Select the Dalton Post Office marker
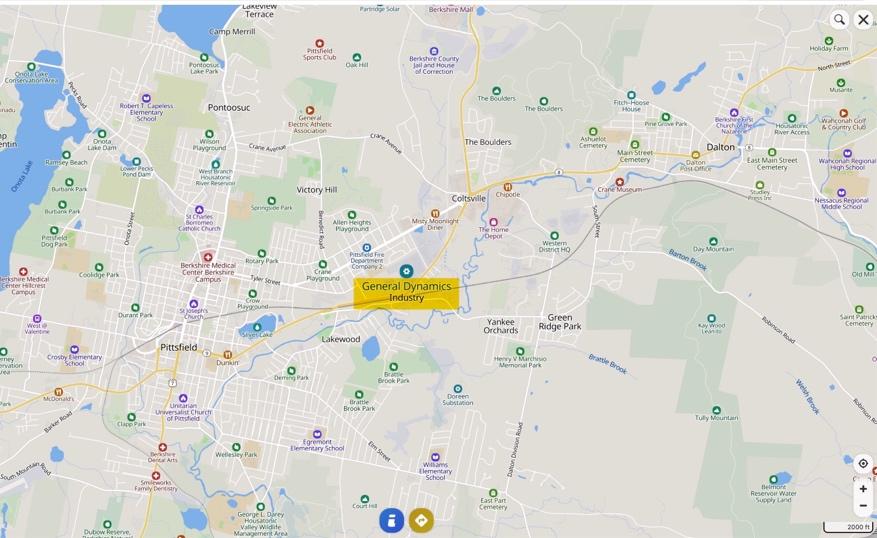This screenshot has height=538, width=877. 696,155
